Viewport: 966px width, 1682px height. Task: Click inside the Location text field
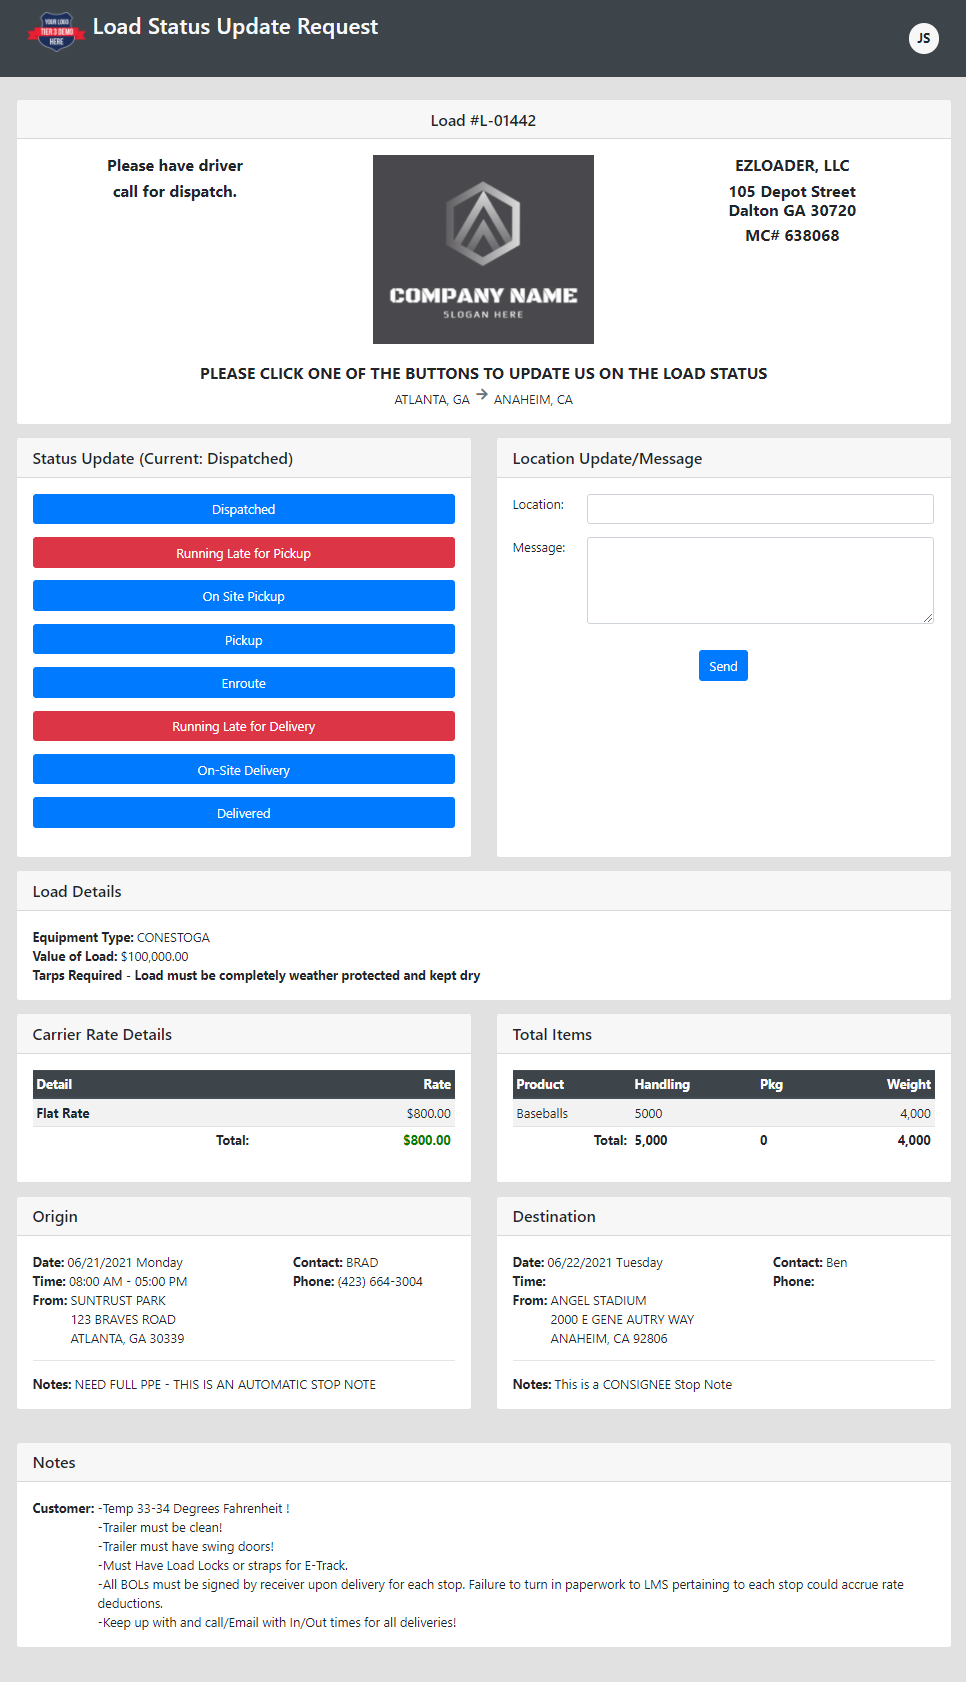coord(759,508)
